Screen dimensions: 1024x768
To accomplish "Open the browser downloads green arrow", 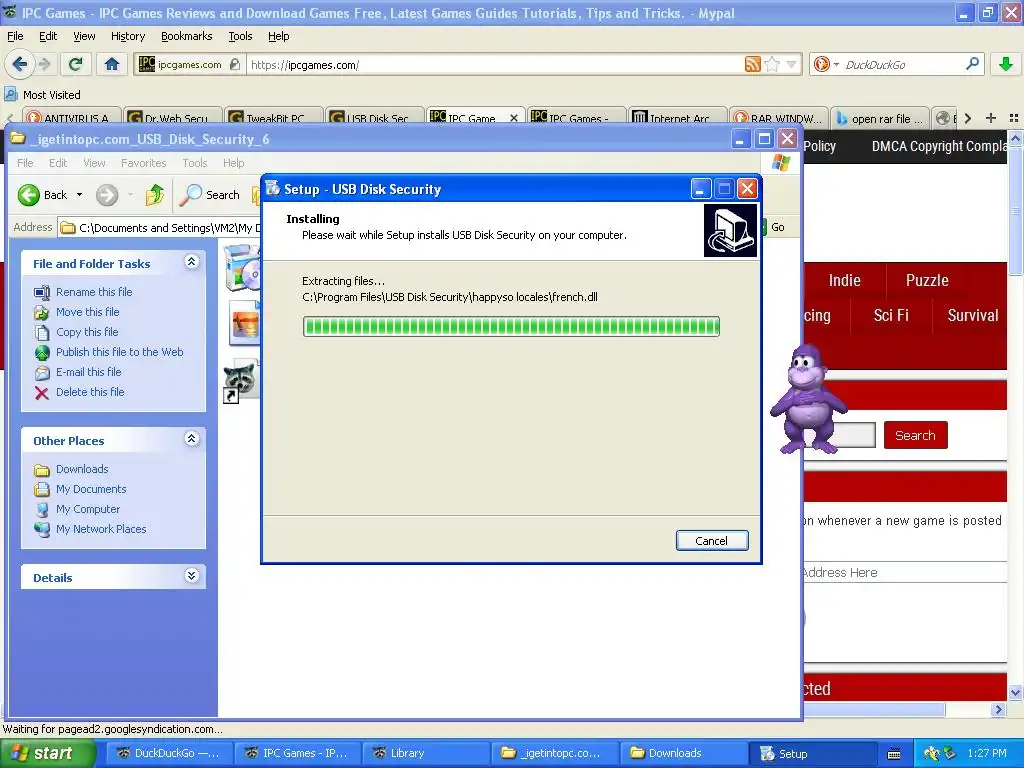I will point(1006,64).
